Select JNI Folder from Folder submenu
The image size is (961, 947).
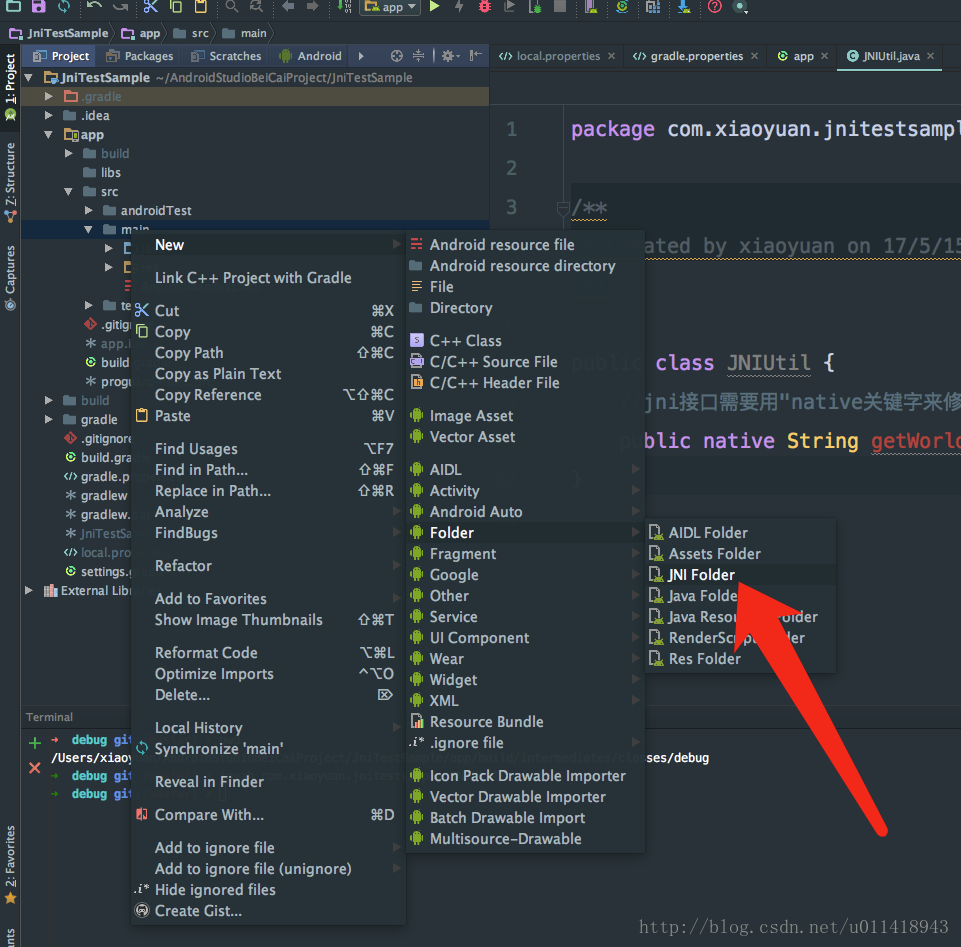point(742,575)
